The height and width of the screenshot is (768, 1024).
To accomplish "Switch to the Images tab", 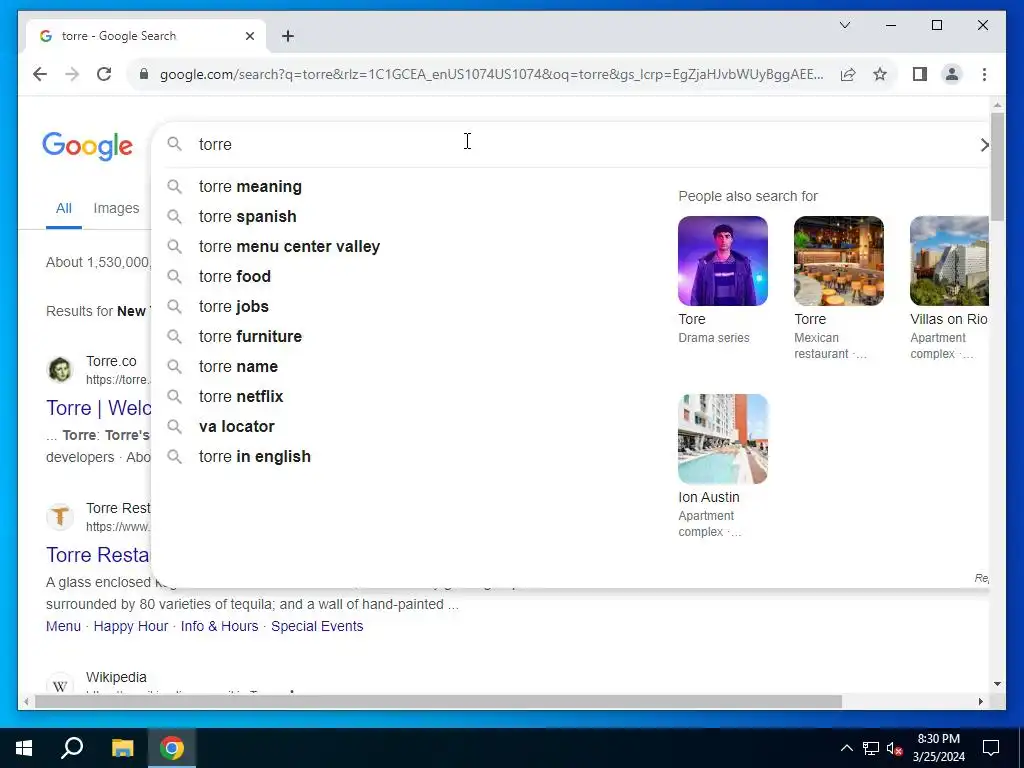I will (x=116, y=208).
